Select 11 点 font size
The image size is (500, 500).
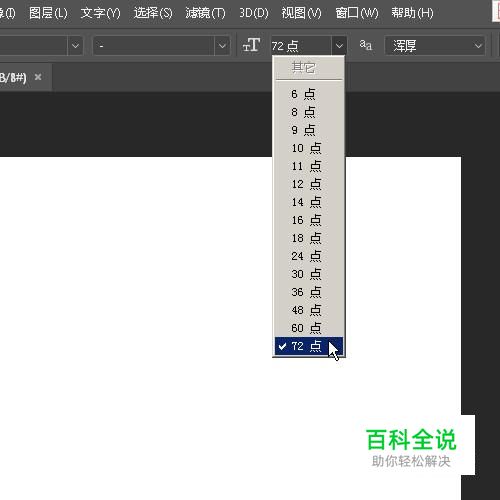point(309,166)
